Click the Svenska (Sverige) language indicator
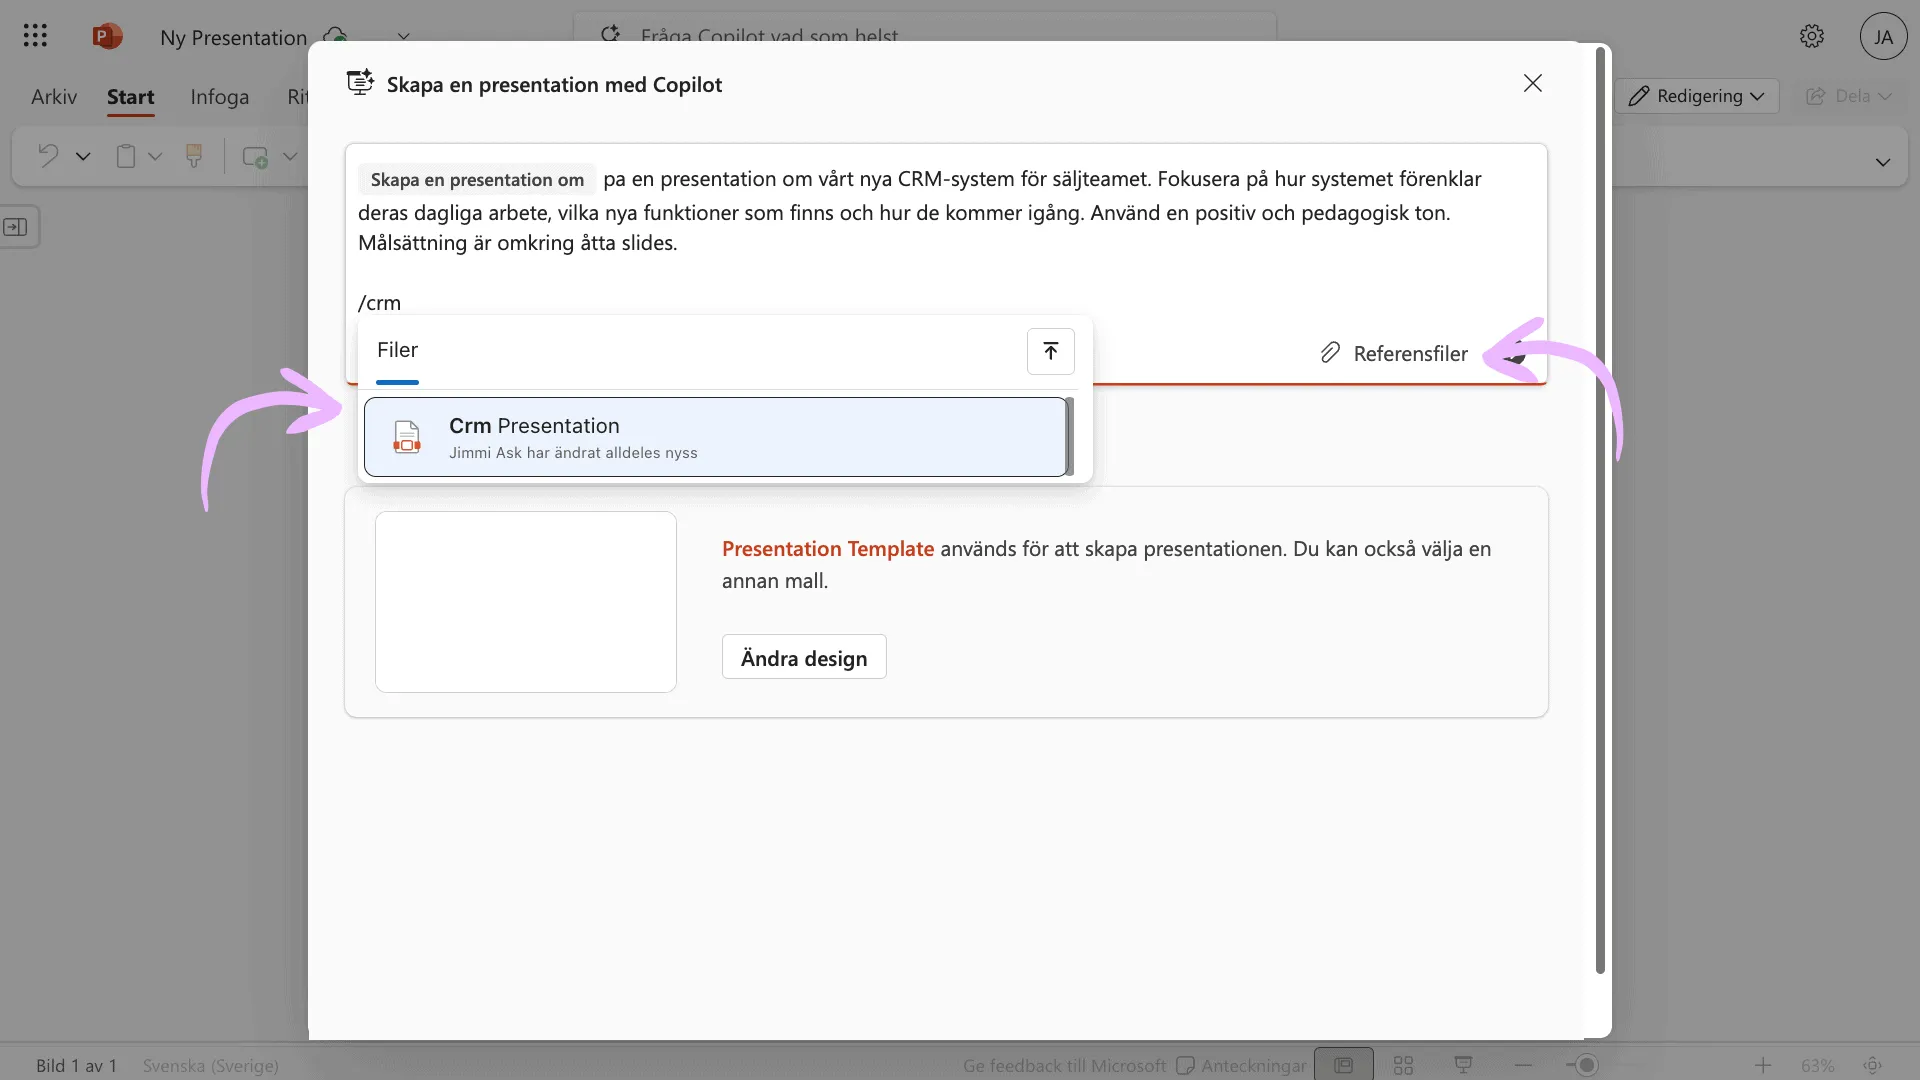This screenshot has width=1920, height=1080. 211,1065
